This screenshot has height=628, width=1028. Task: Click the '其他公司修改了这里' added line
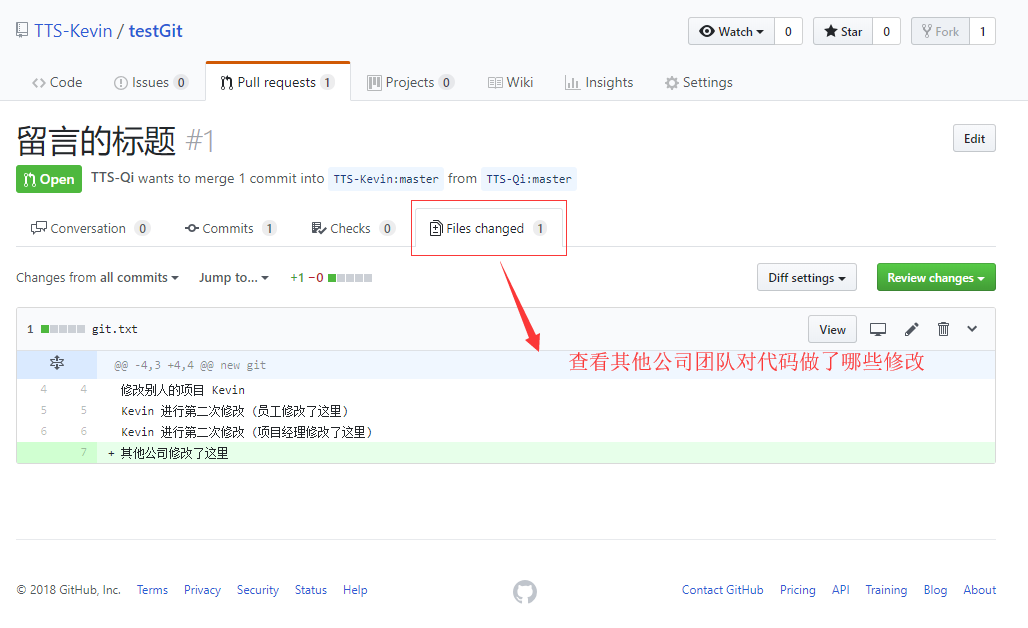[x=174, y=453]
